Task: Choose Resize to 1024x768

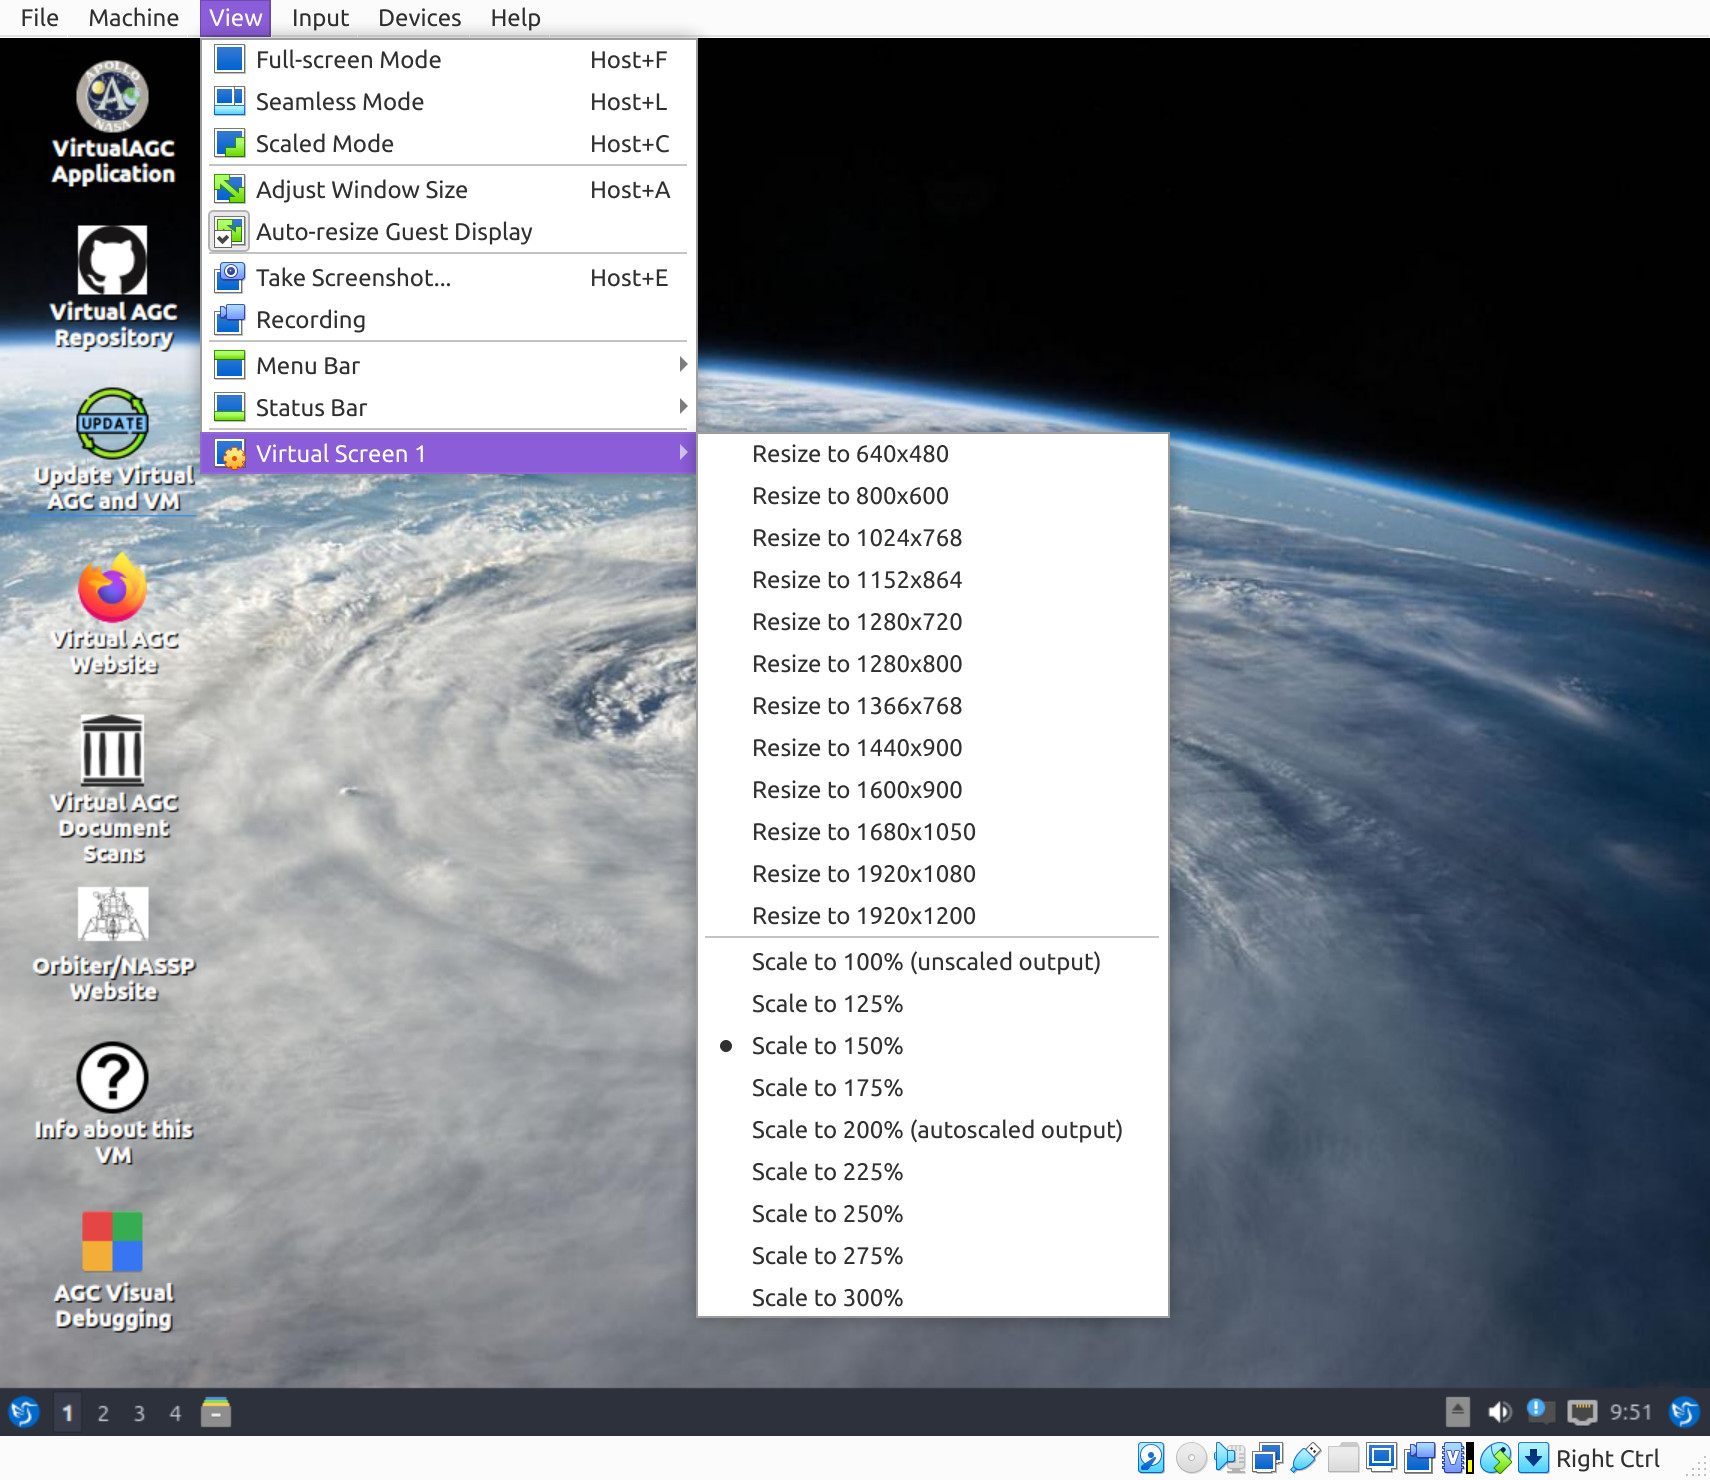Action: pyautogui.click(x=932, y=538)
